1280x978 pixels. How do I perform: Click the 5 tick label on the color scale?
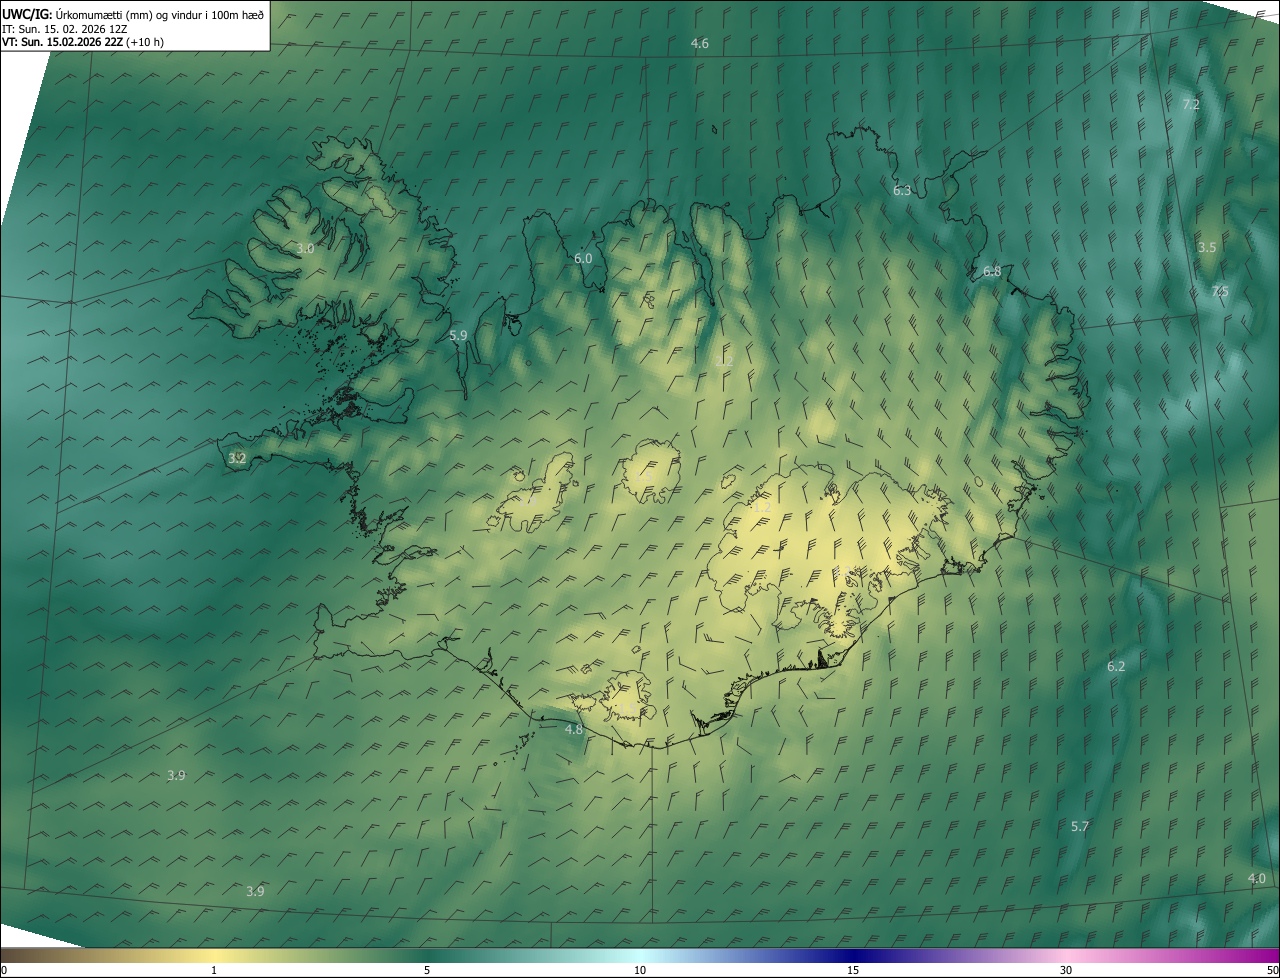(427, 970)
